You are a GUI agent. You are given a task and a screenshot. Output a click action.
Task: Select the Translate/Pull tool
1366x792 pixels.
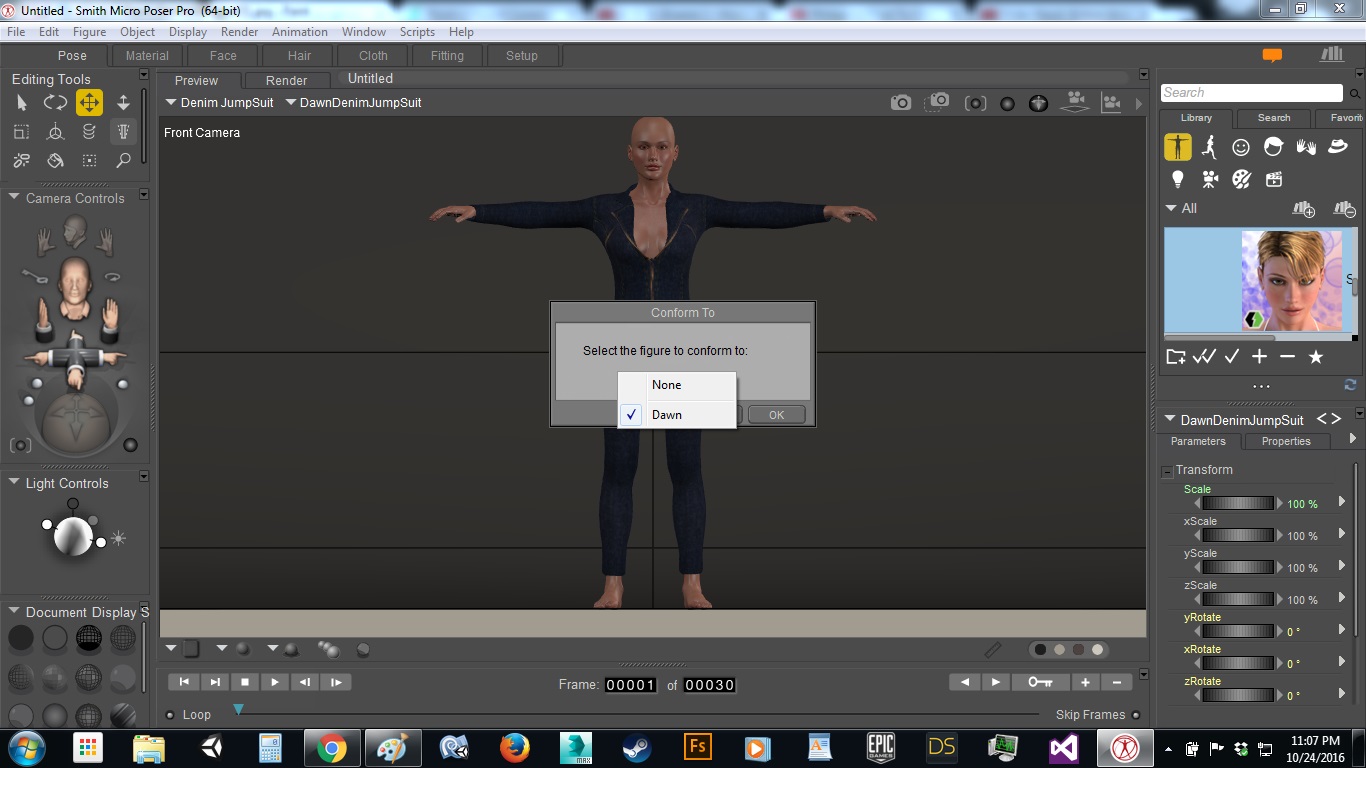(x=89, y=102)
